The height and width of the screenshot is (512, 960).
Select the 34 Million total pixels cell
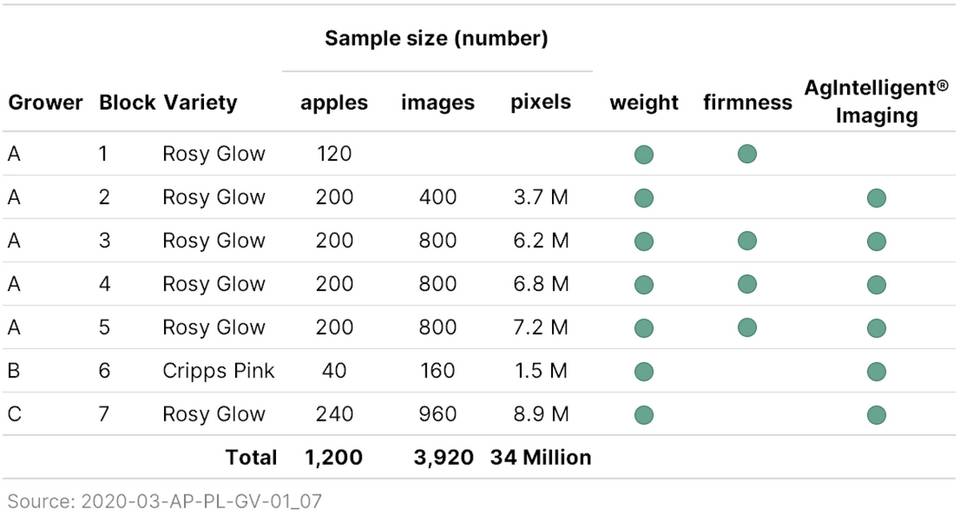[x=540, y=458]
